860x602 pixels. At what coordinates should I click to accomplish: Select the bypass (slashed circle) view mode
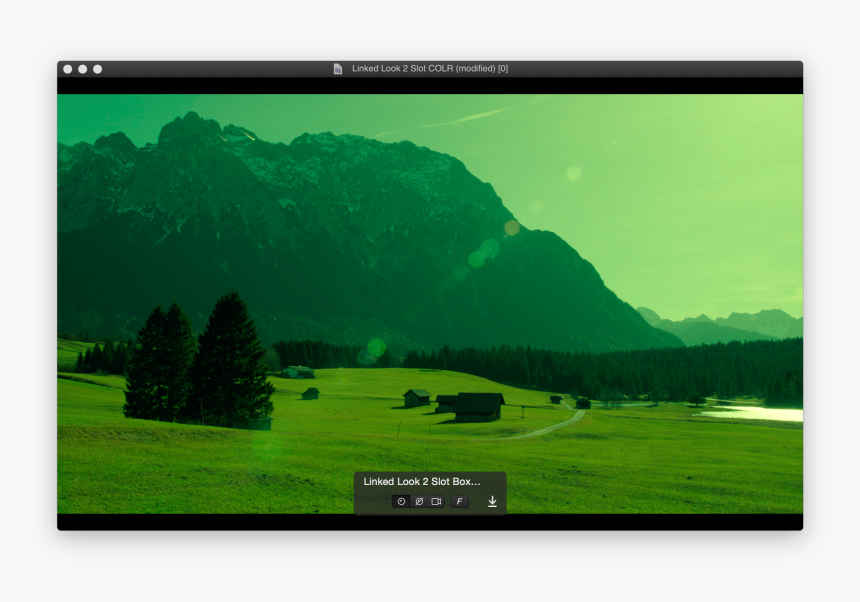[419, 501]
